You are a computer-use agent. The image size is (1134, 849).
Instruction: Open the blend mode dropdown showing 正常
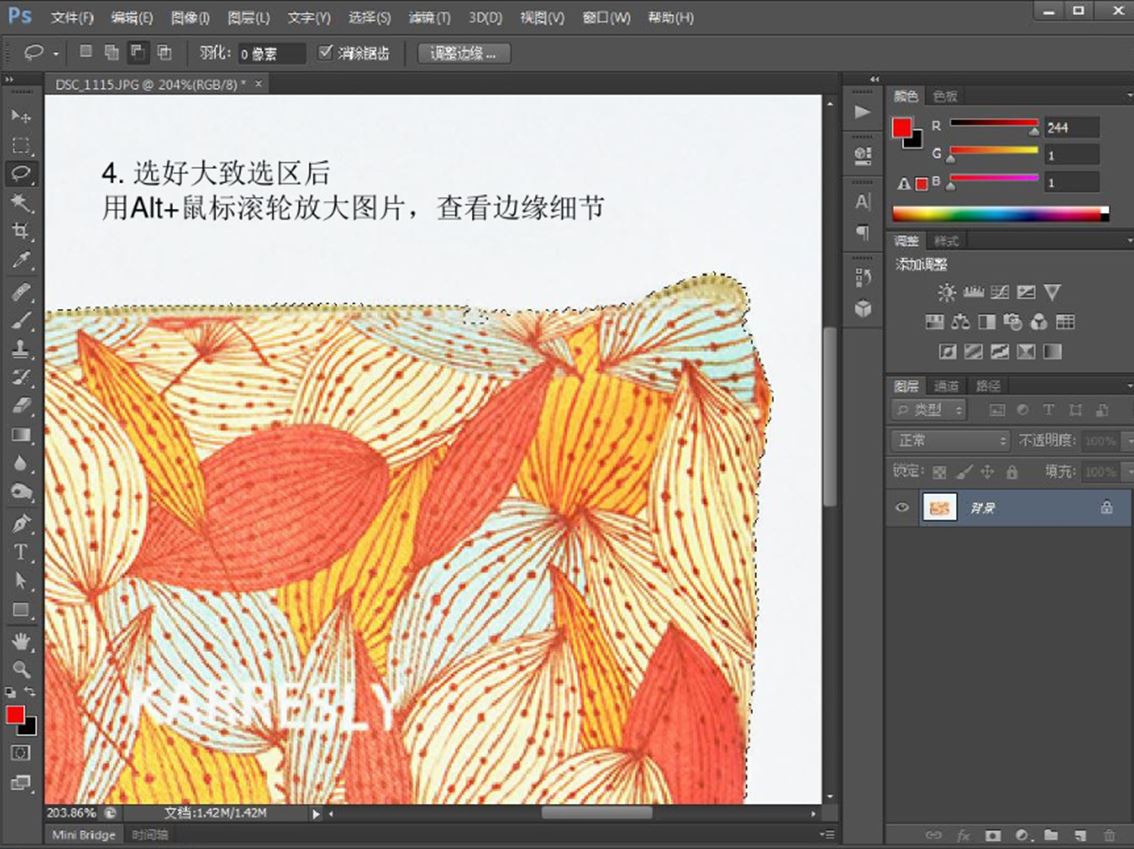tap(949, 441)
